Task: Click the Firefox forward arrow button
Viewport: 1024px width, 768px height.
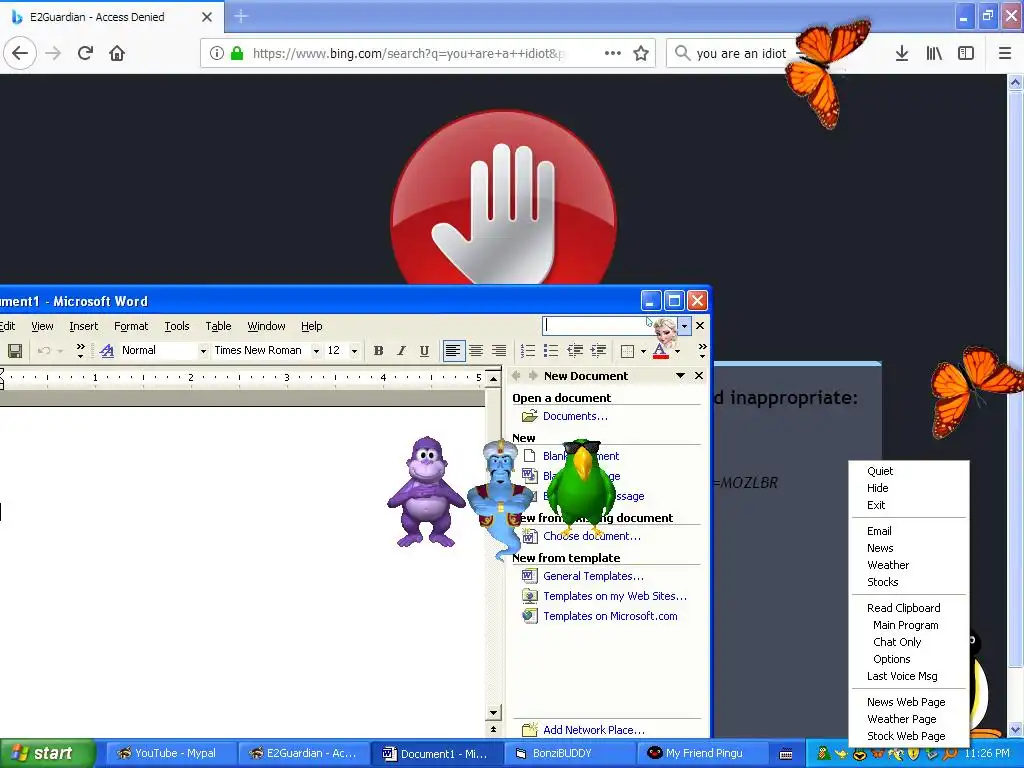Action: 54,53
